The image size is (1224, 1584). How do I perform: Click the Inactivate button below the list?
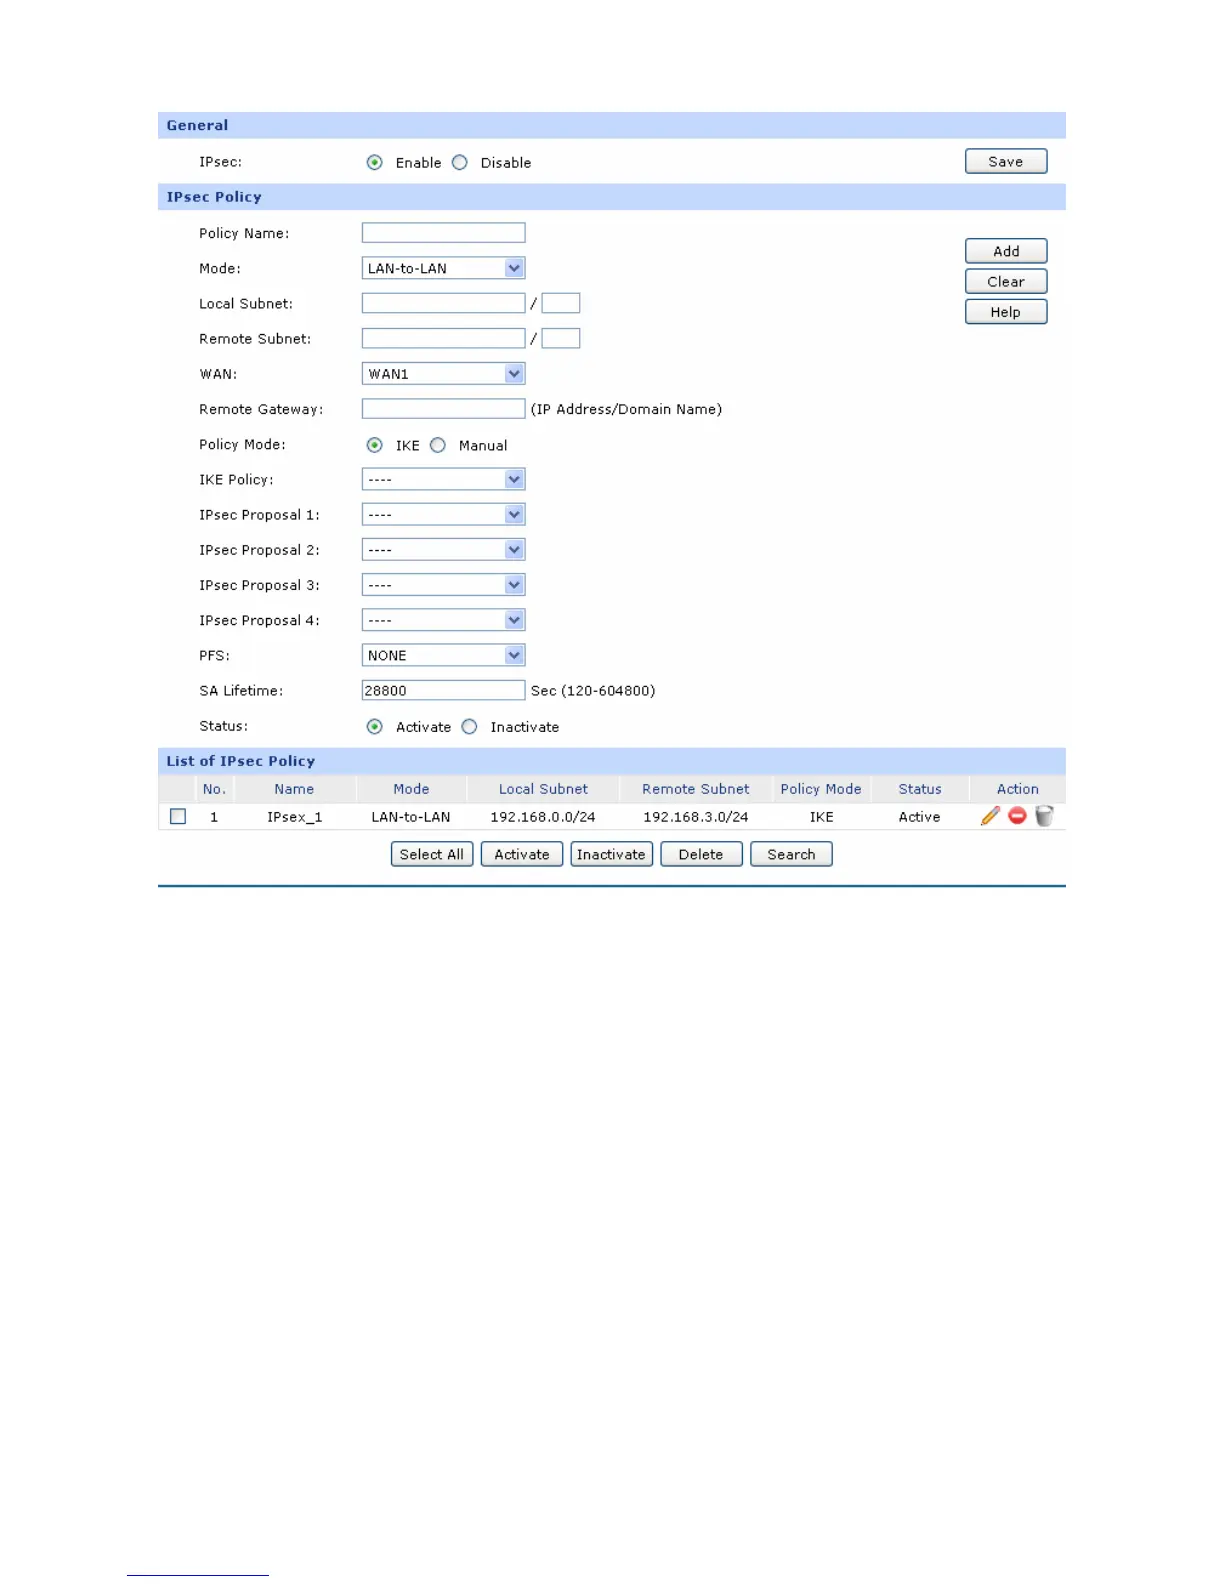[611, 854]
